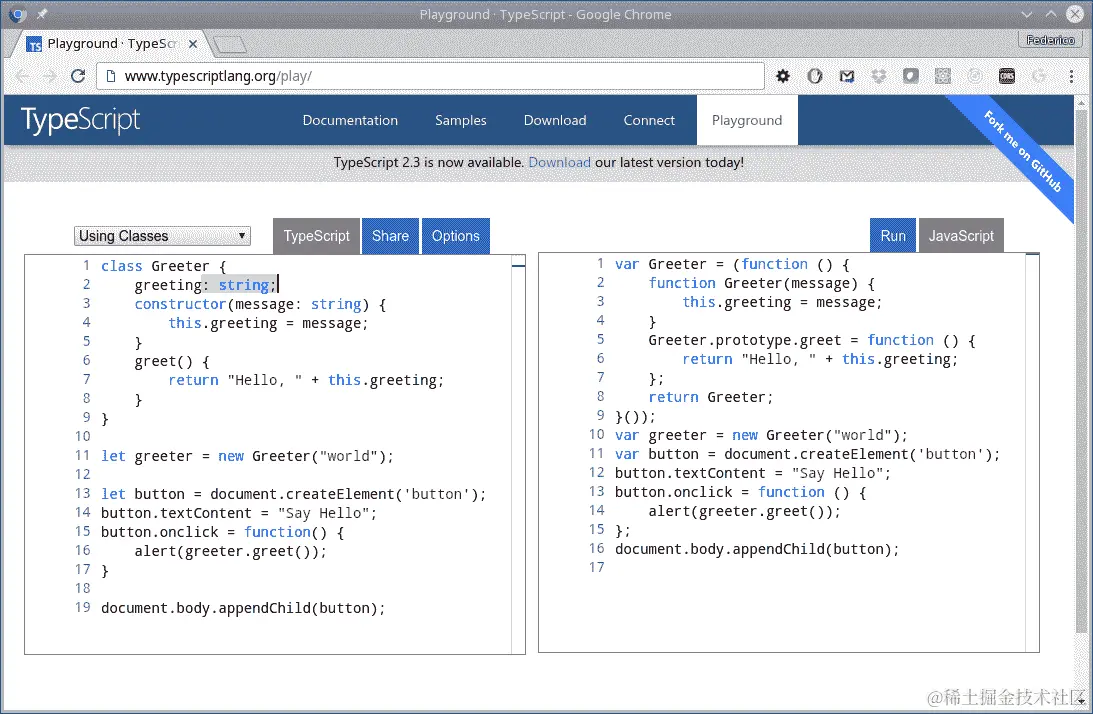Open the Connect navigation item

pos(649,120)
